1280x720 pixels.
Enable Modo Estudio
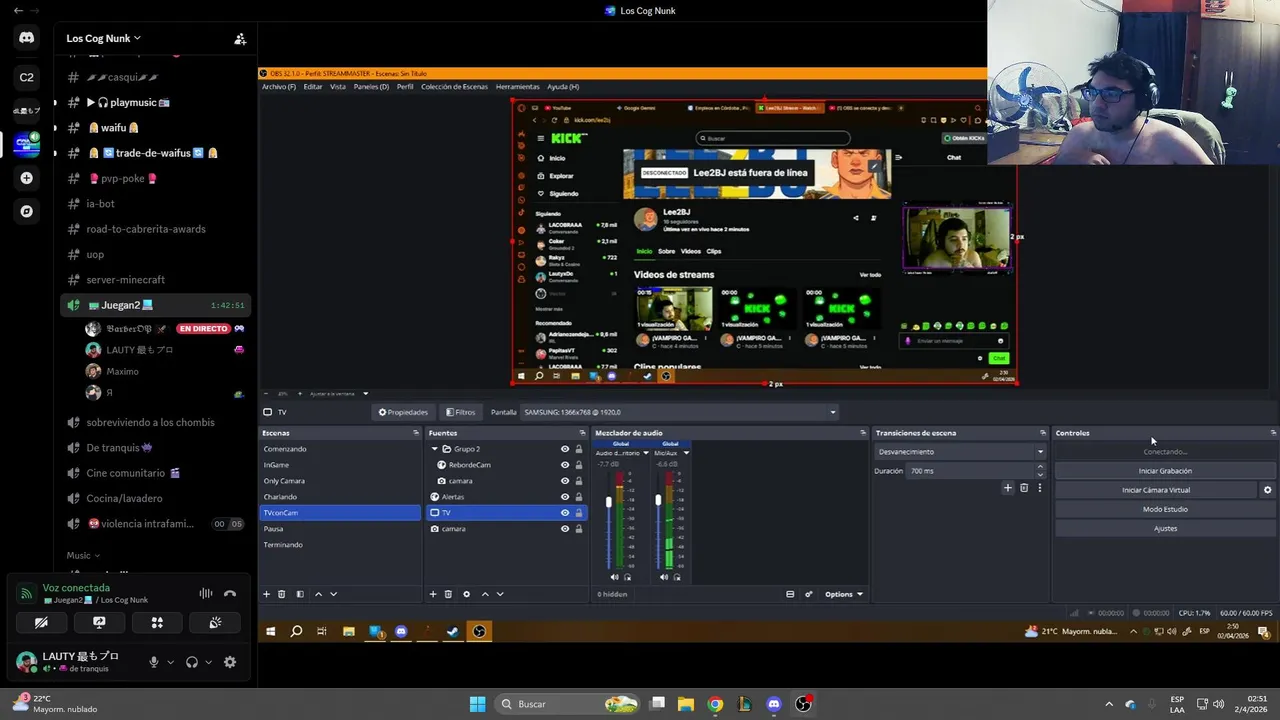coord(1165,509)
